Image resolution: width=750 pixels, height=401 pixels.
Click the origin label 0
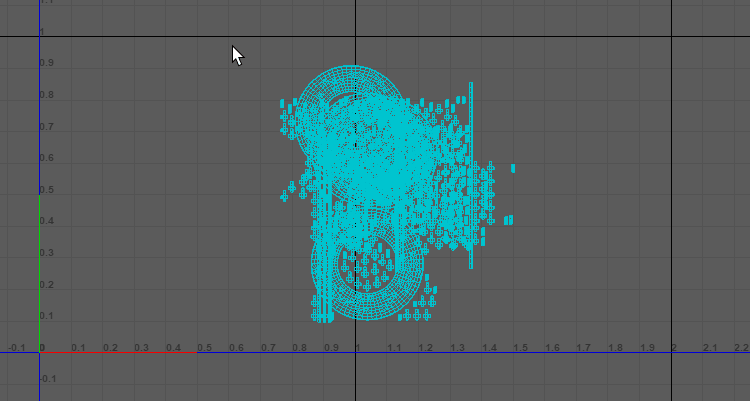pos(43,348)
